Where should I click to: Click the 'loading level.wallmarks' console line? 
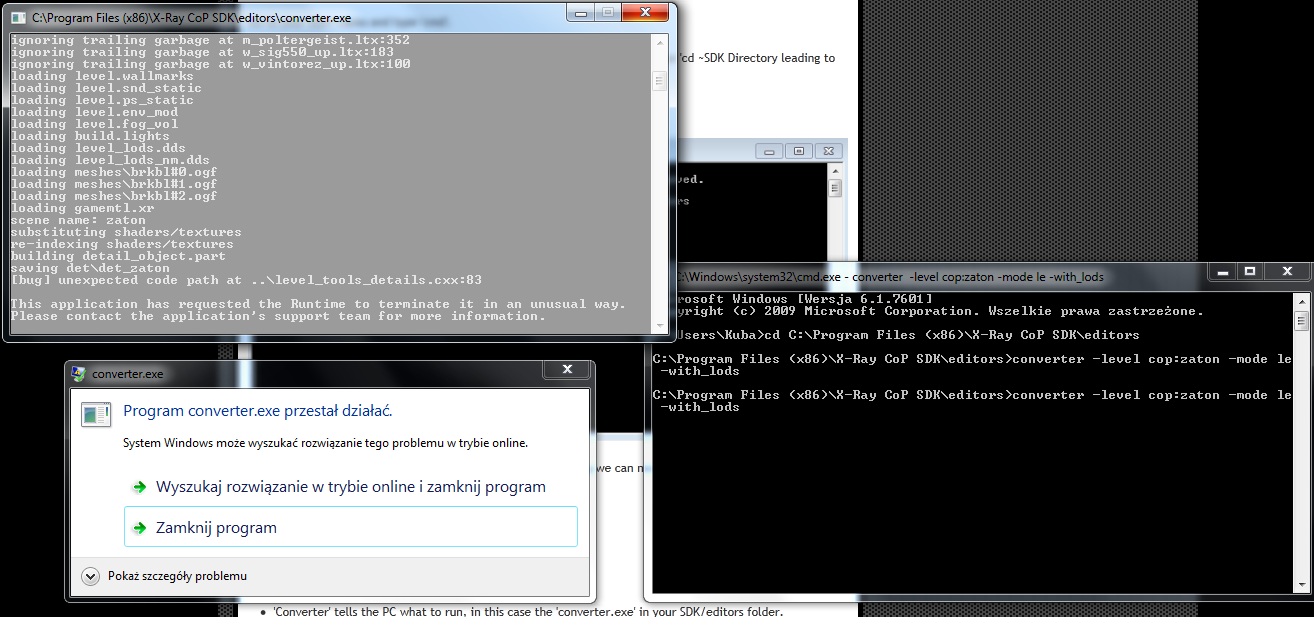coord(102,76)
